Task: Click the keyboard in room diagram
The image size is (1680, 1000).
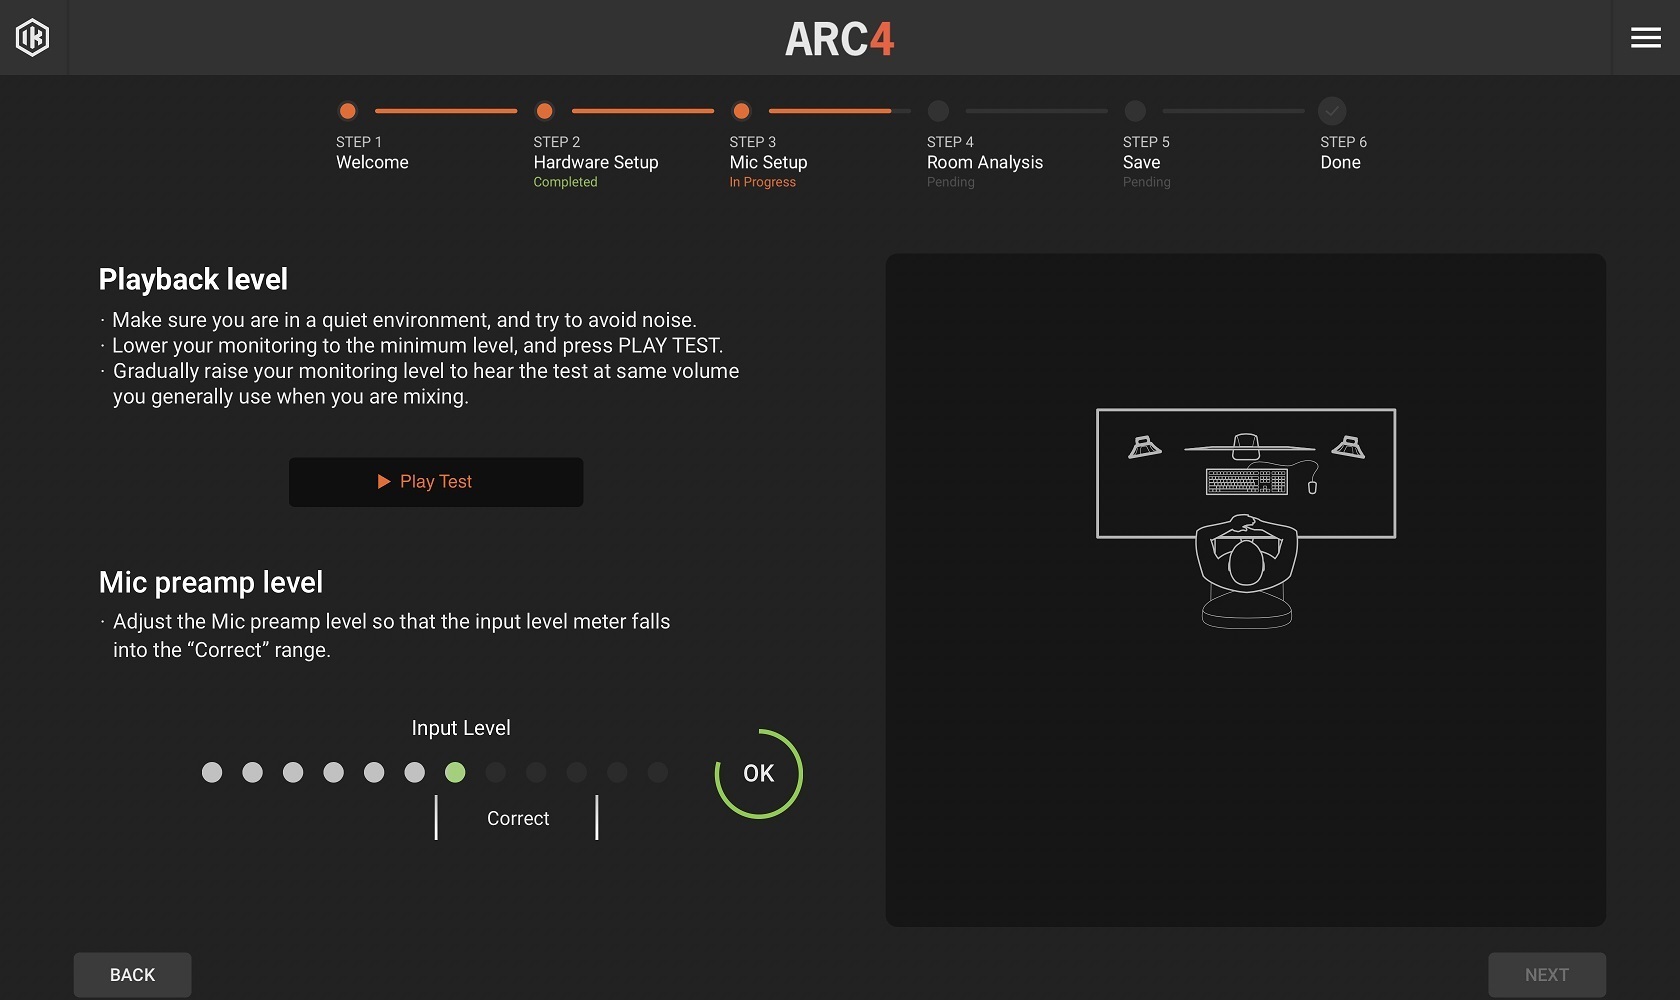Action: [1247, 482]
